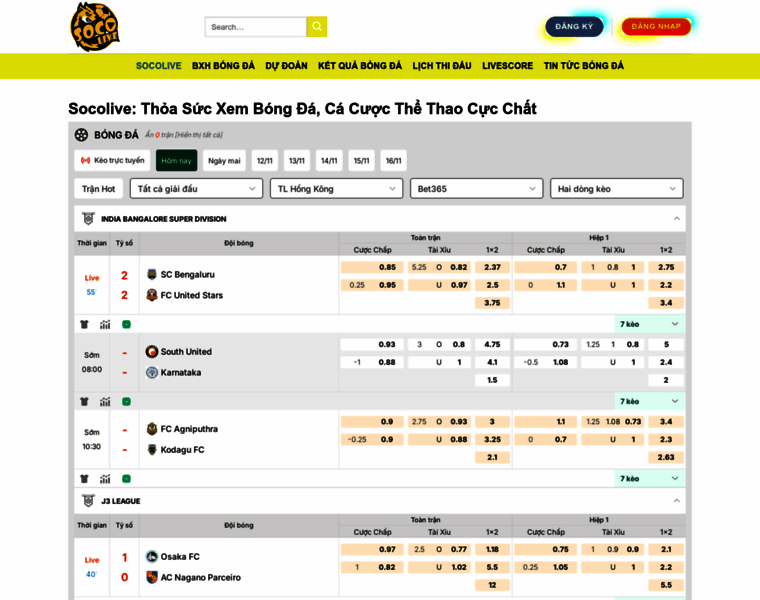Click green badge icon under FC Agniputhra match
Viewport: 760px width, 600px height.
point(127,479)
